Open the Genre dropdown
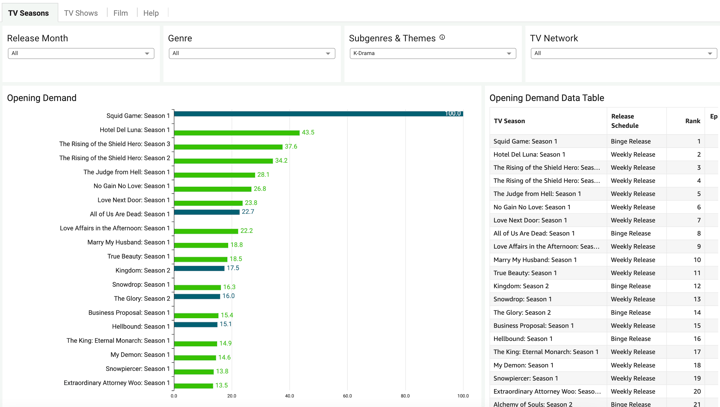The height and width of the screenshot is (407, 720). 252,53
